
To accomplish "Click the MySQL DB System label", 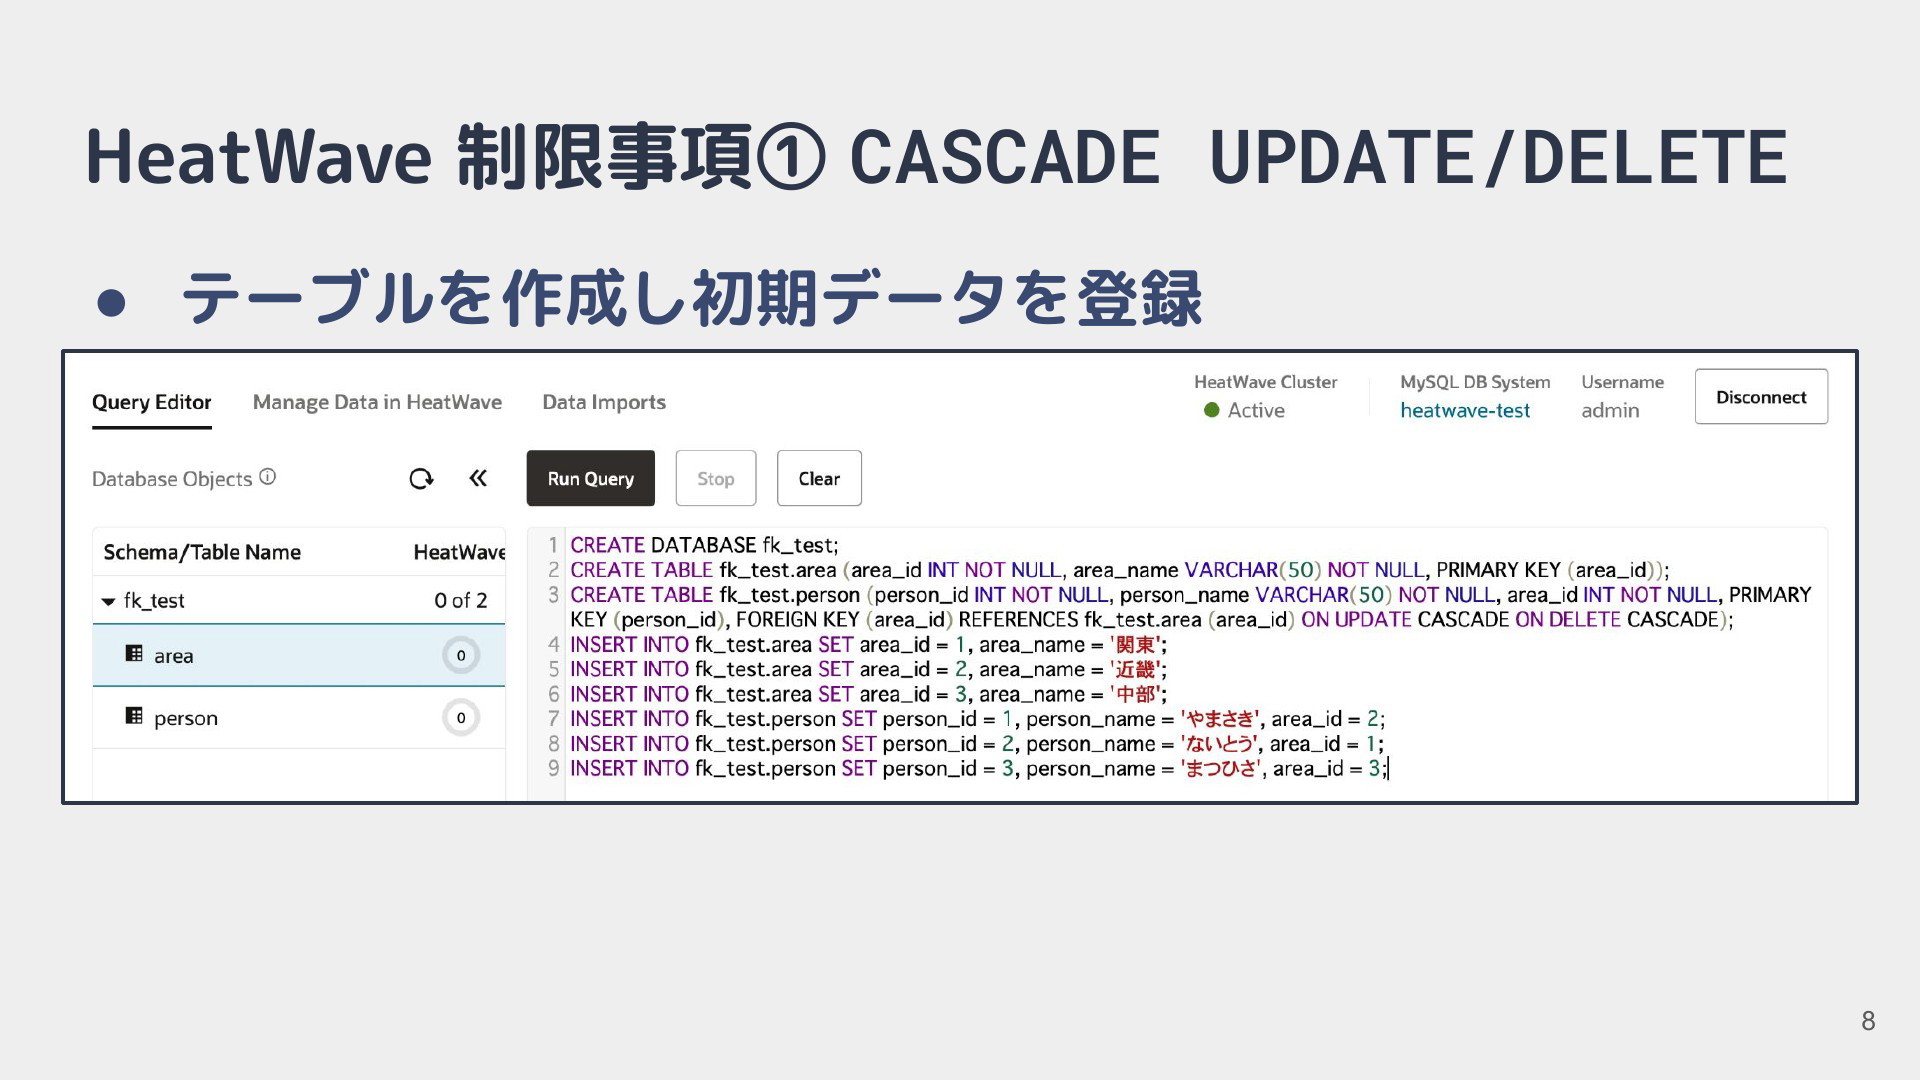I will pyautogui.click(x=1475, y=382).
